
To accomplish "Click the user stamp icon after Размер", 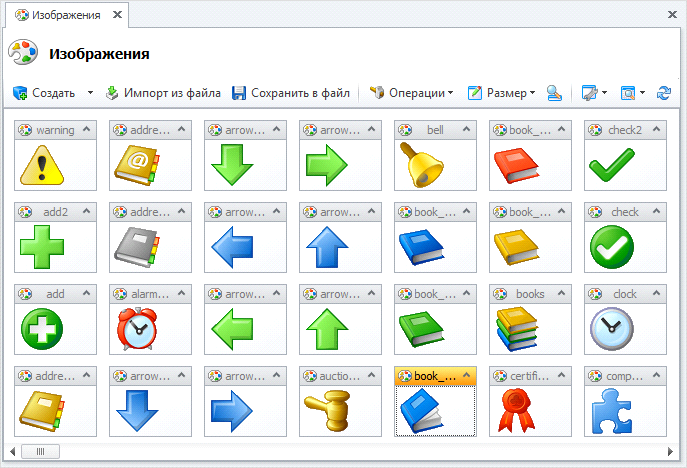I will pyautogui.click(x=554, y=93).
